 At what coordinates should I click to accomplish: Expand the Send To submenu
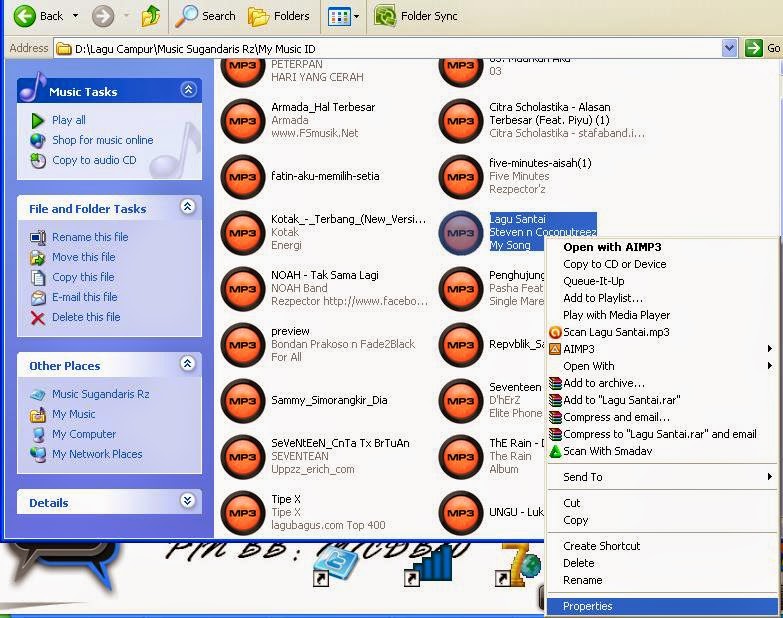pos(662,477)
